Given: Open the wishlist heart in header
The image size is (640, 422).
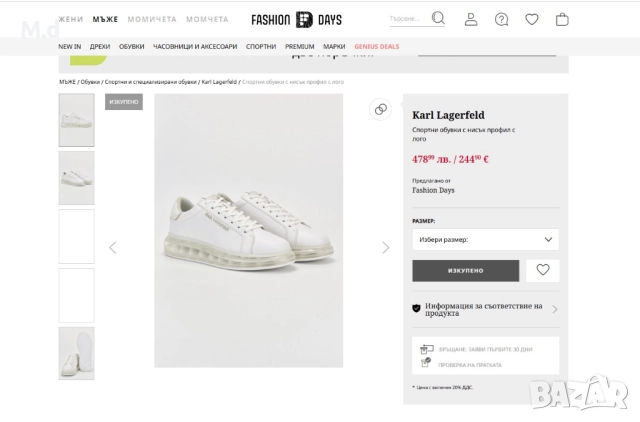Looking at the screenshot, I should [532, 19].
